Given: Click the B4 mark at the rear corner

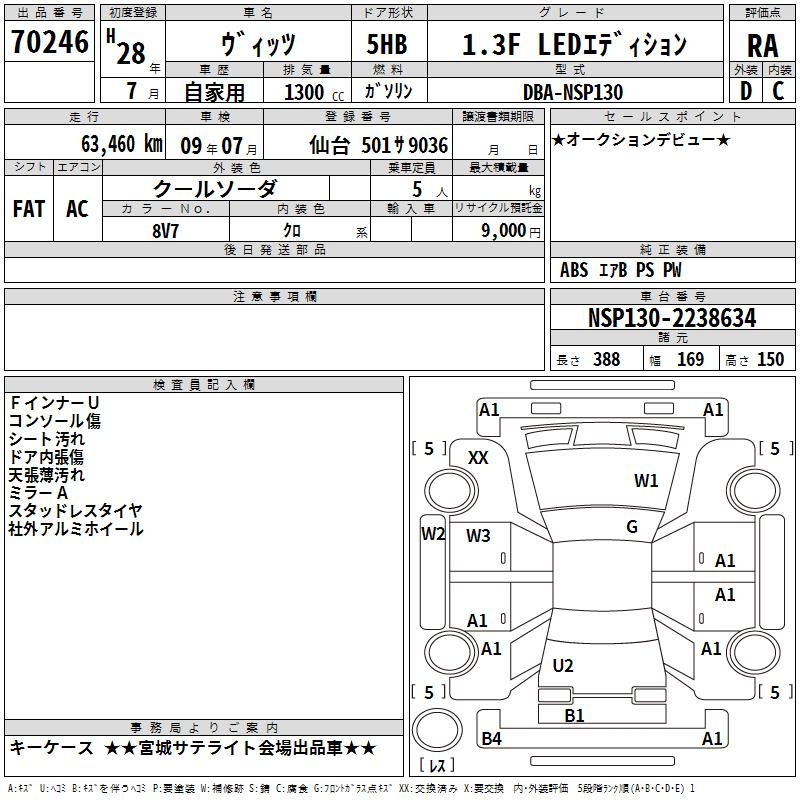Looking at the screenshot, I should (491, 739).
